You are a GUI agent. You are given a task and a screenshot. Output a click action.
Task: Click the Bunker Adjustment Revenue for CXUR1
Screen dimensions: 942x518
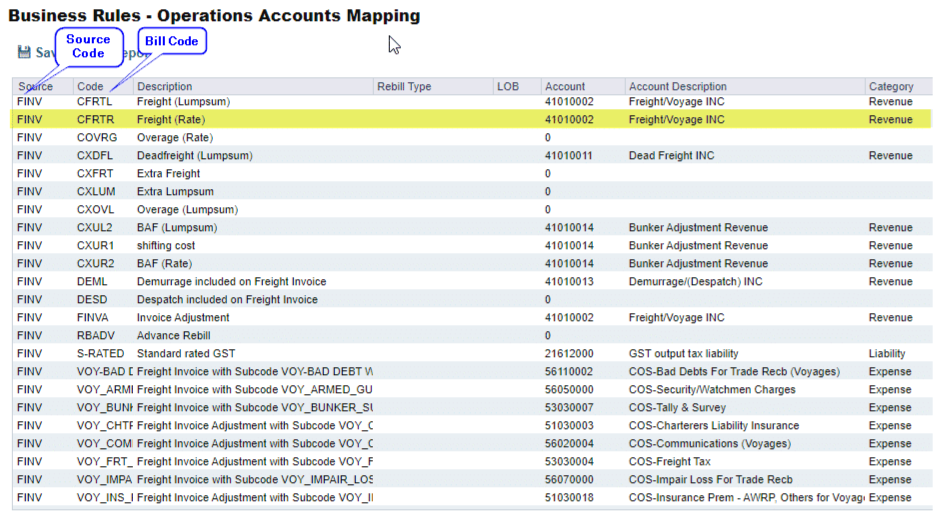pos(698,246)
